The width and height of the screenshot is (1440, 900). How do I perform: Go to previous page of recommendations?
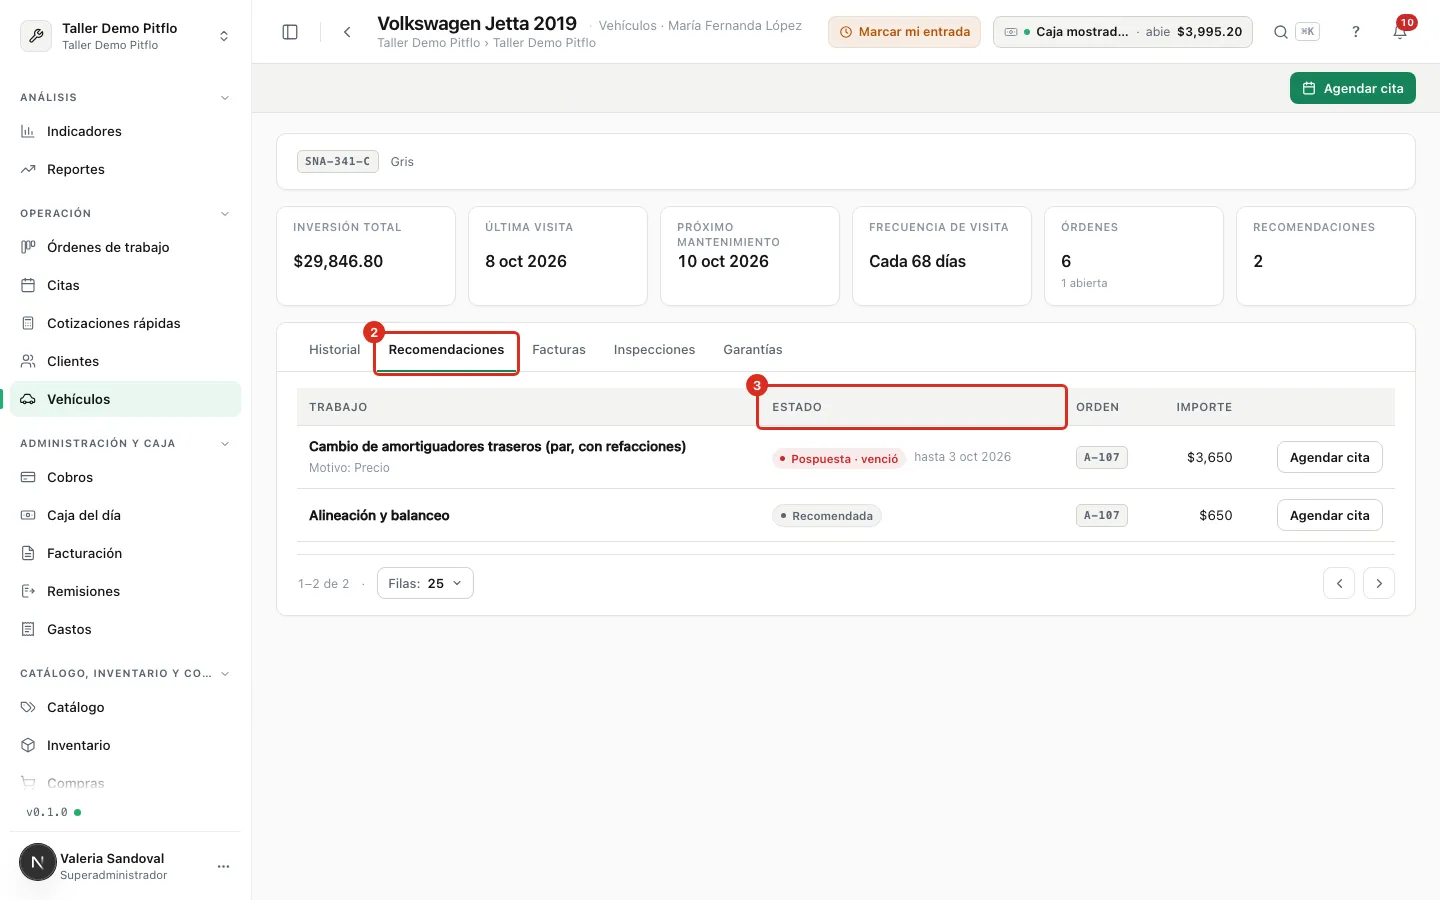pos(1338,583)
